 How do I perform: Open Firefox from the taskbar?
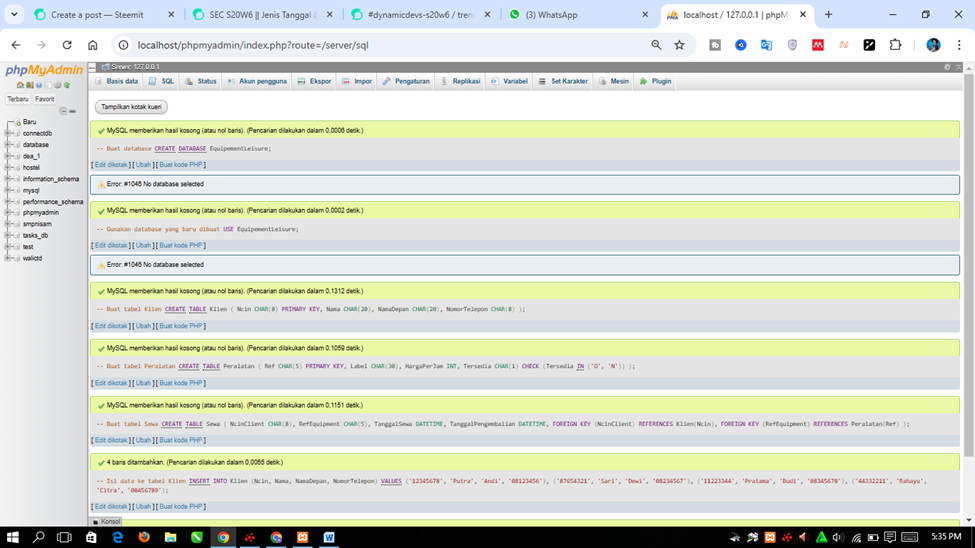(144, 537)
